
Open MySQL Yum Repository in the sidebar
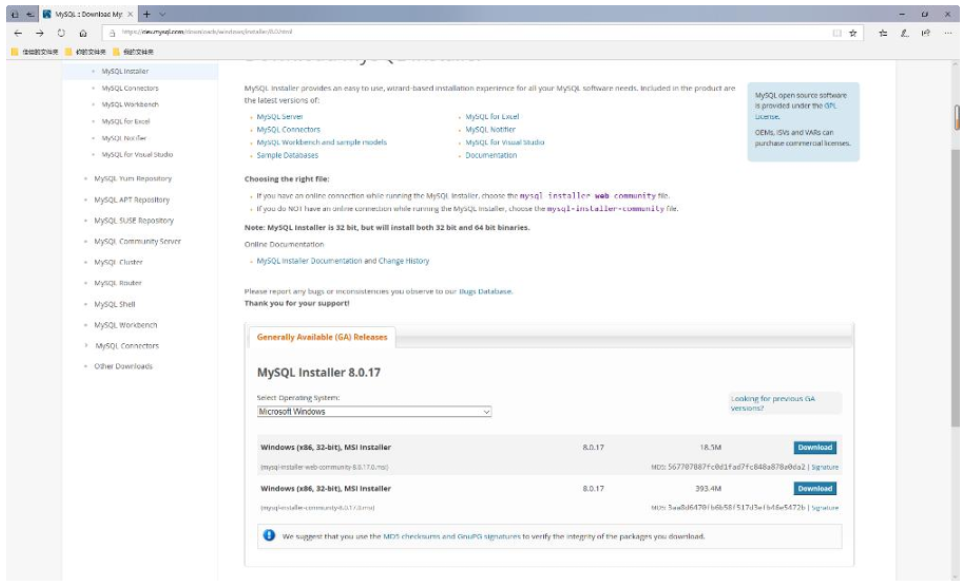click(133, 179)
